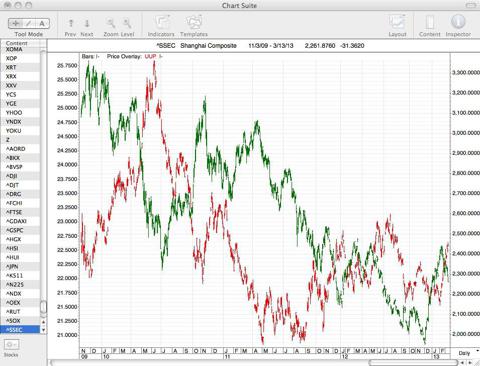The width and height of the screenshot is (480, 366).
Task: Open the Daily interval dropdown
Action: click(468, 353)
